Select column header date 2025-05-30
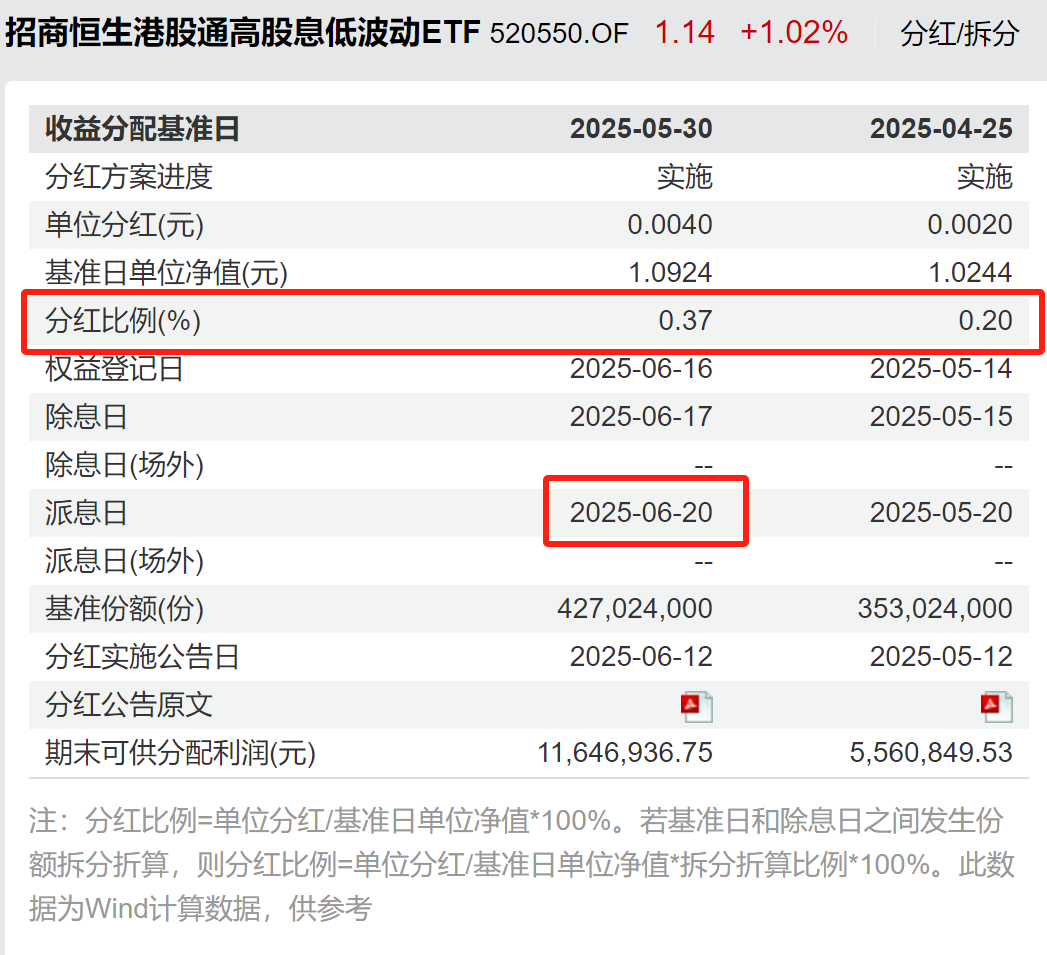This screenshot has width=1047, height=955. (x=641, y=129)
